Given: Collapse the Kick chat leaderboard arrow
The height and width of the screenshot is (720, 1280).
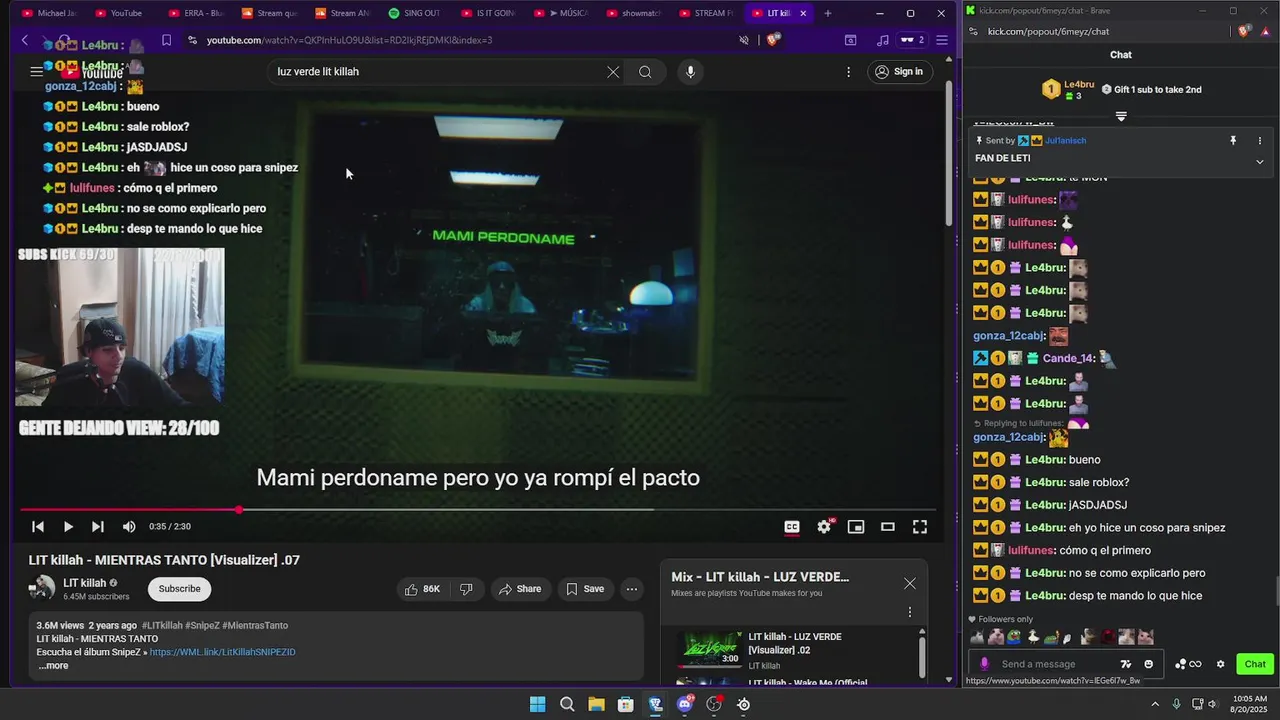Looking at the screenshot, I should [1121, 116].
